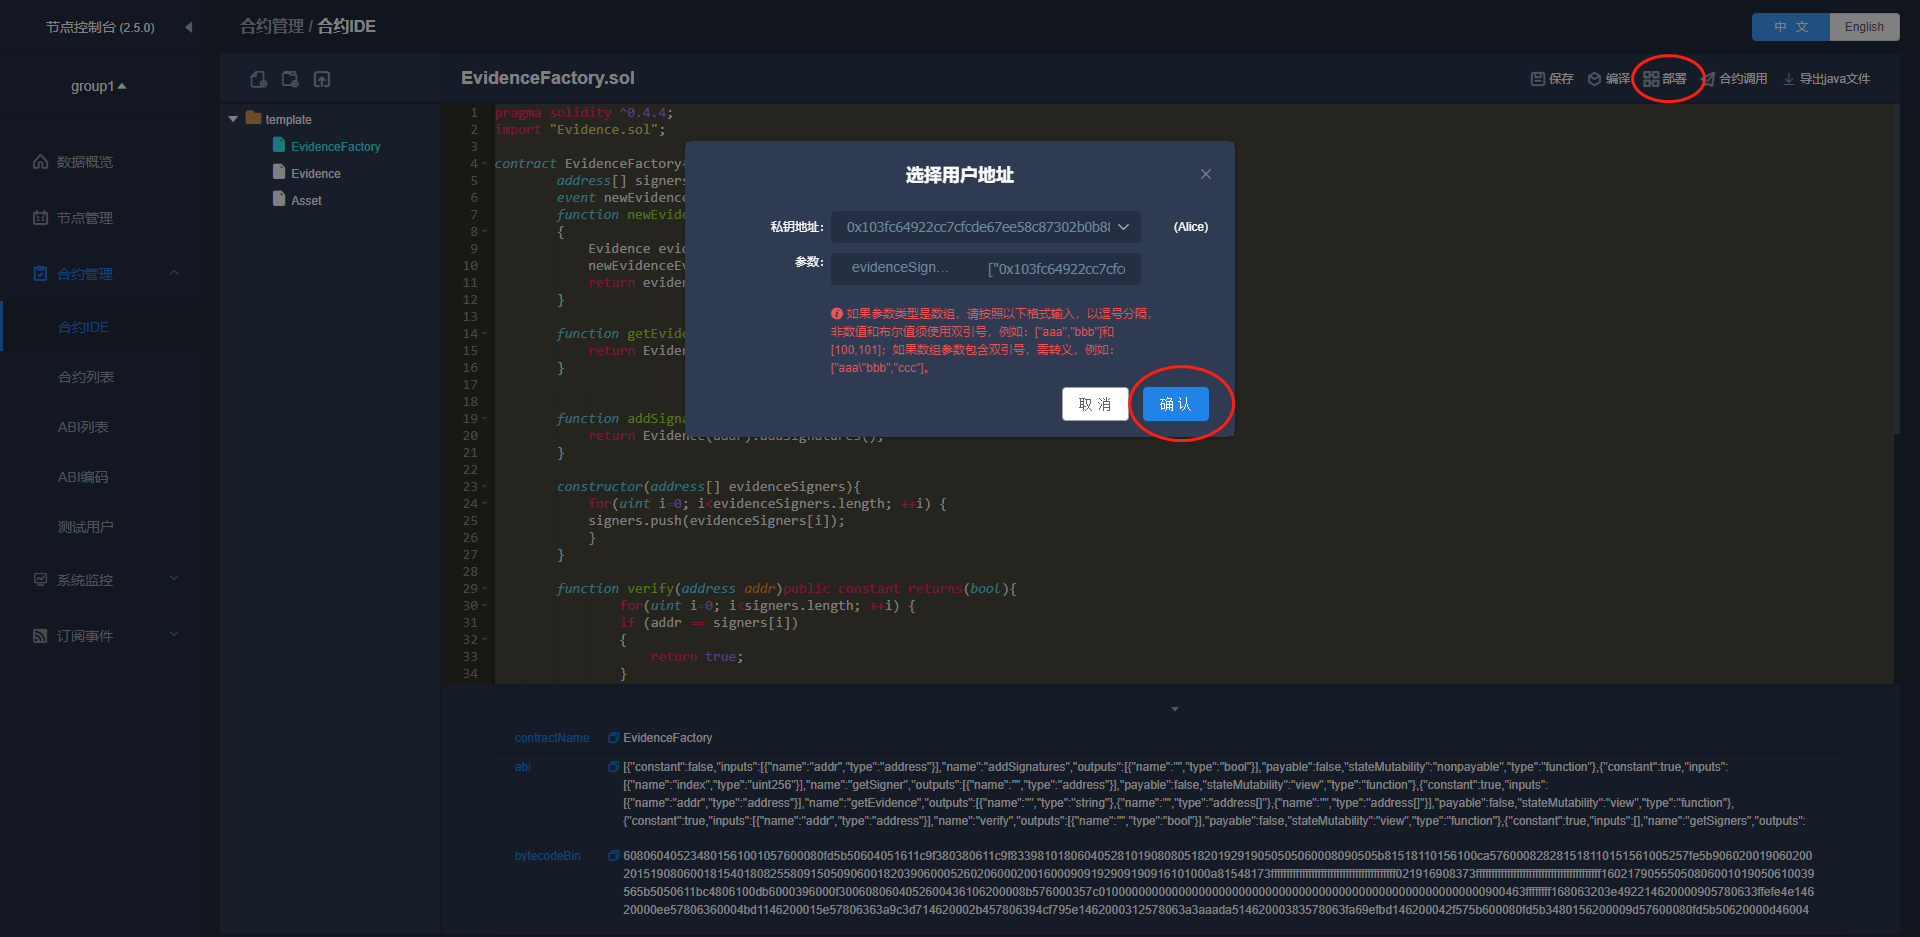1920x937 pixels.
Task: Click the 数据概览 home icon in sidebar
Action: (40, 162)
